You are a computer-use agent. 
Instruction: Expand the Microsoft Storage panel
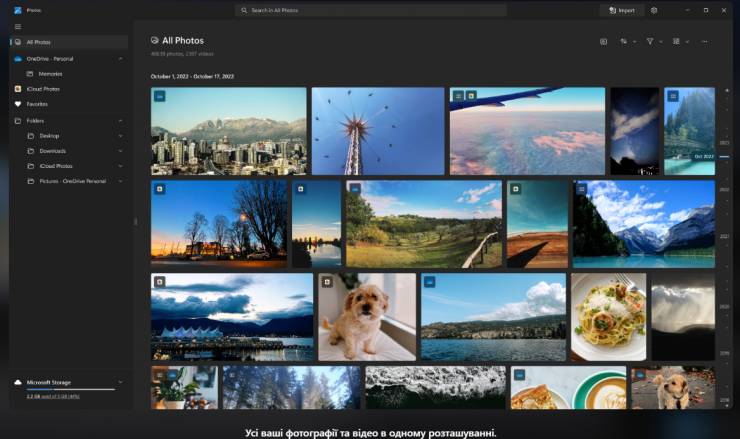120,382
